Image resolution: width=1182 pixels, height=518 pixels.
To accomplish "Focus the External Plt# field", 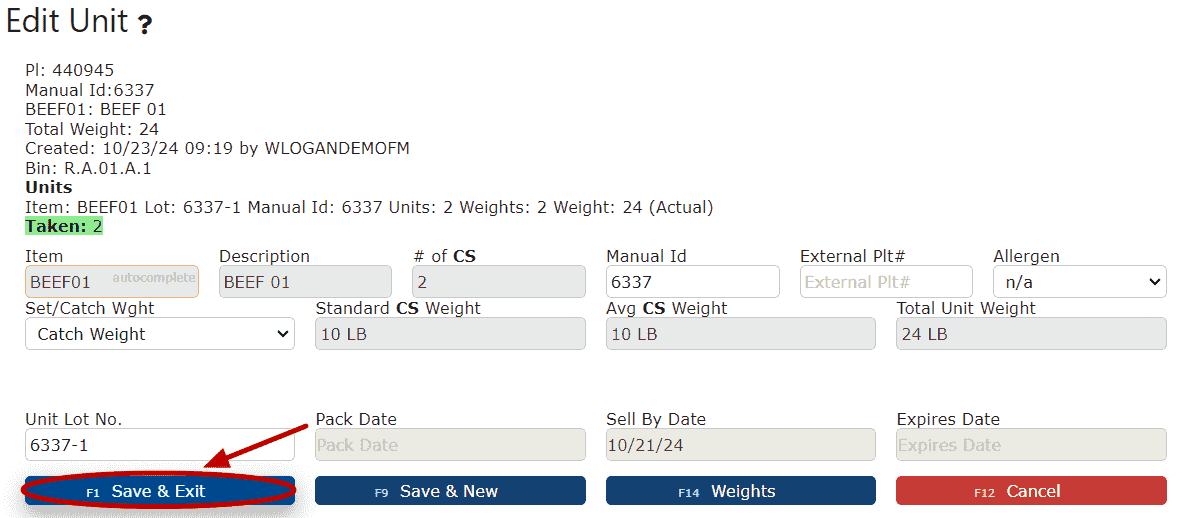I will pos(886,282).
